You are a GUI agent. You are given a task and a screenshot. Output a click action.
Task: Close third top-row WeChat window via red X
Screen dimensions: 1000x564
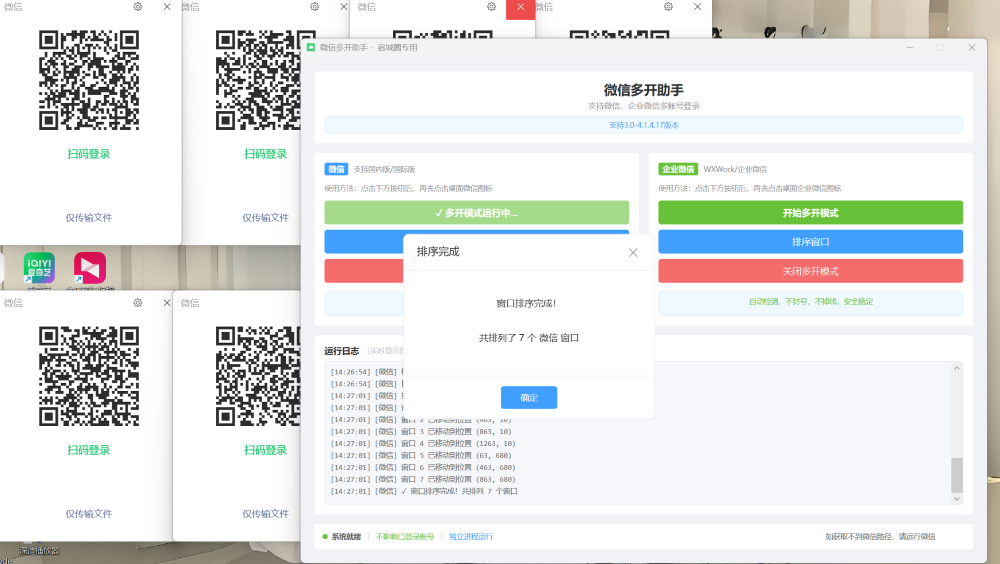(520, 7)
